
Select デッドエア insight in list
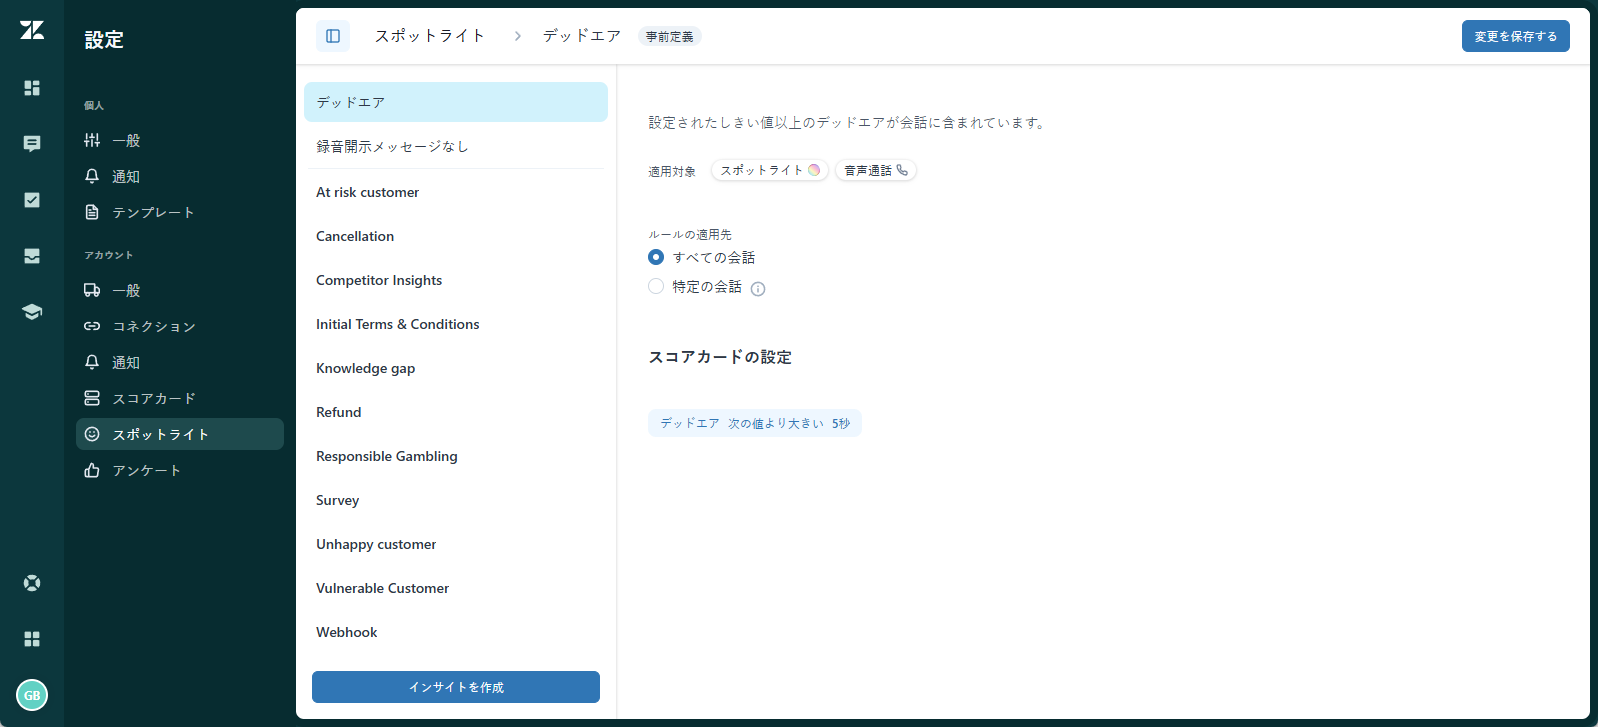point(456,102)
